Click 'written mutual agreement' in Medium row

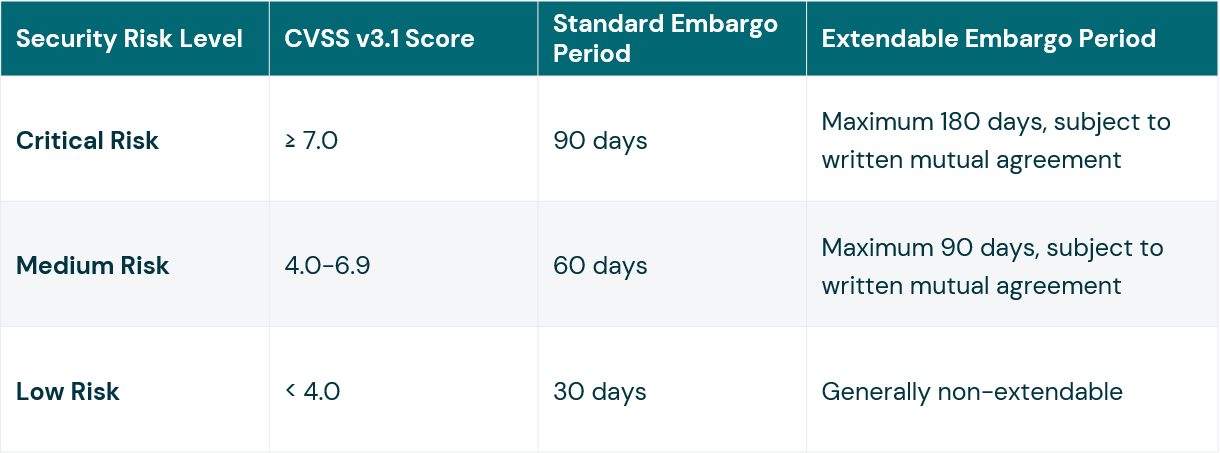[972, 284]
